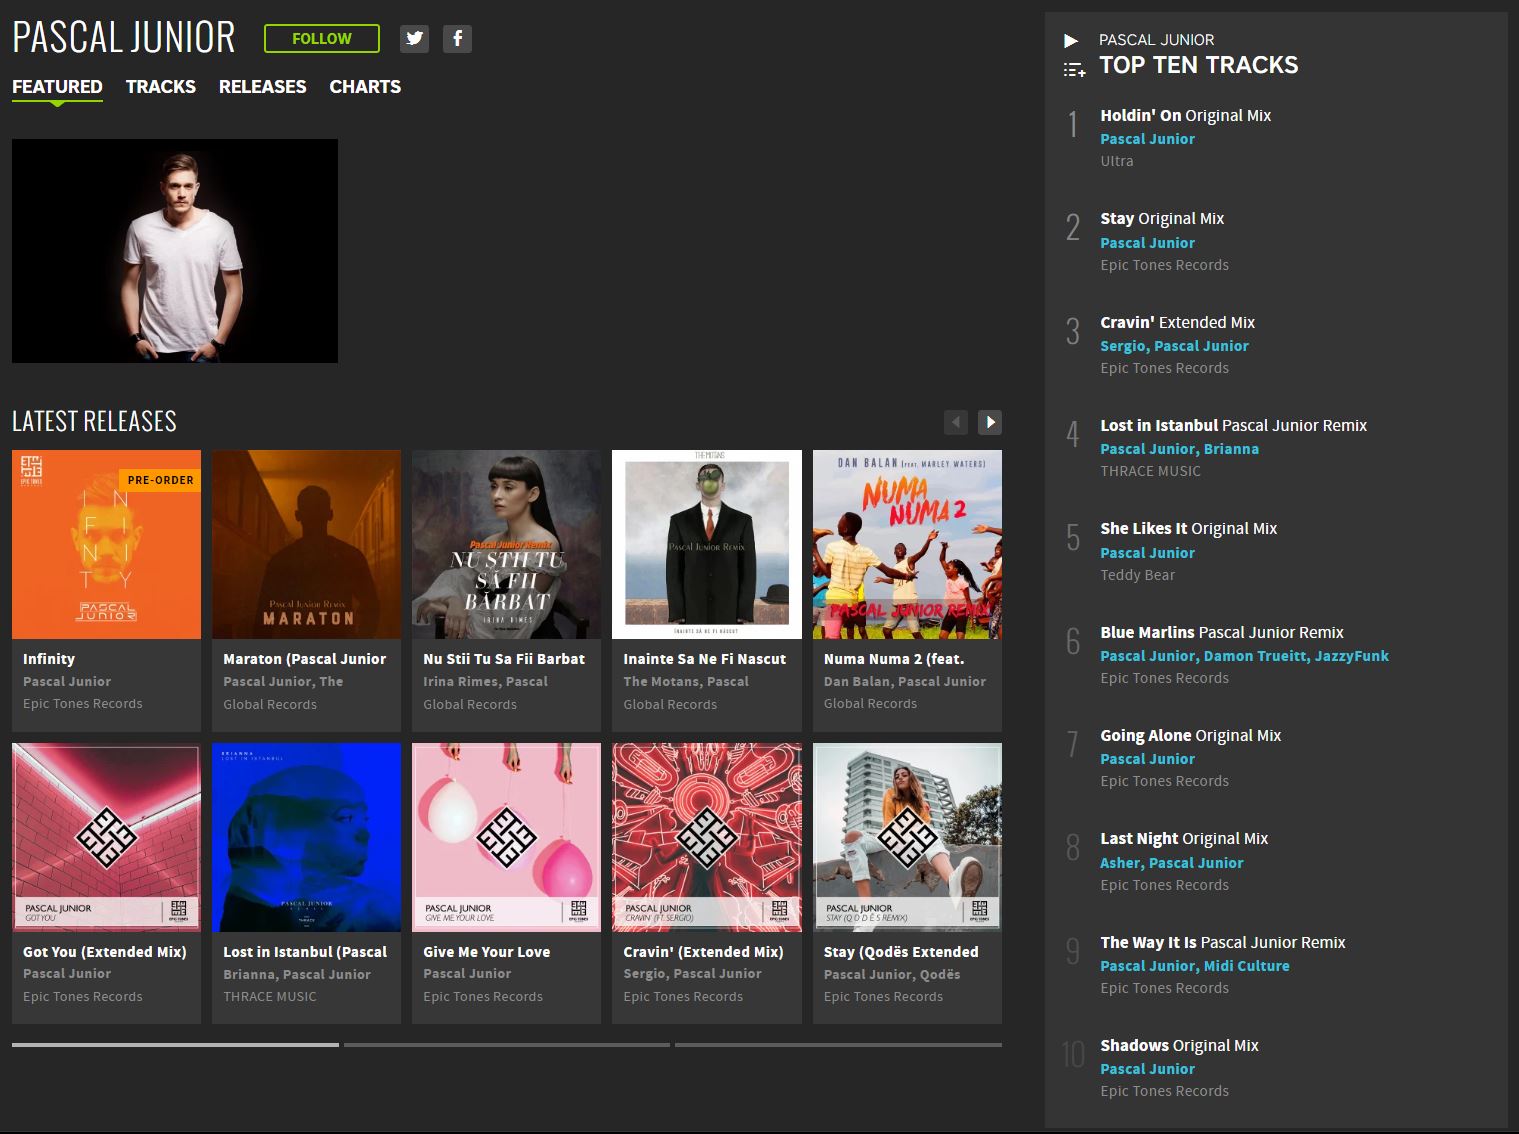Open the Stay Qodës remix cover art
The width and height of the screenshot is (1519, 1134).
907,837
